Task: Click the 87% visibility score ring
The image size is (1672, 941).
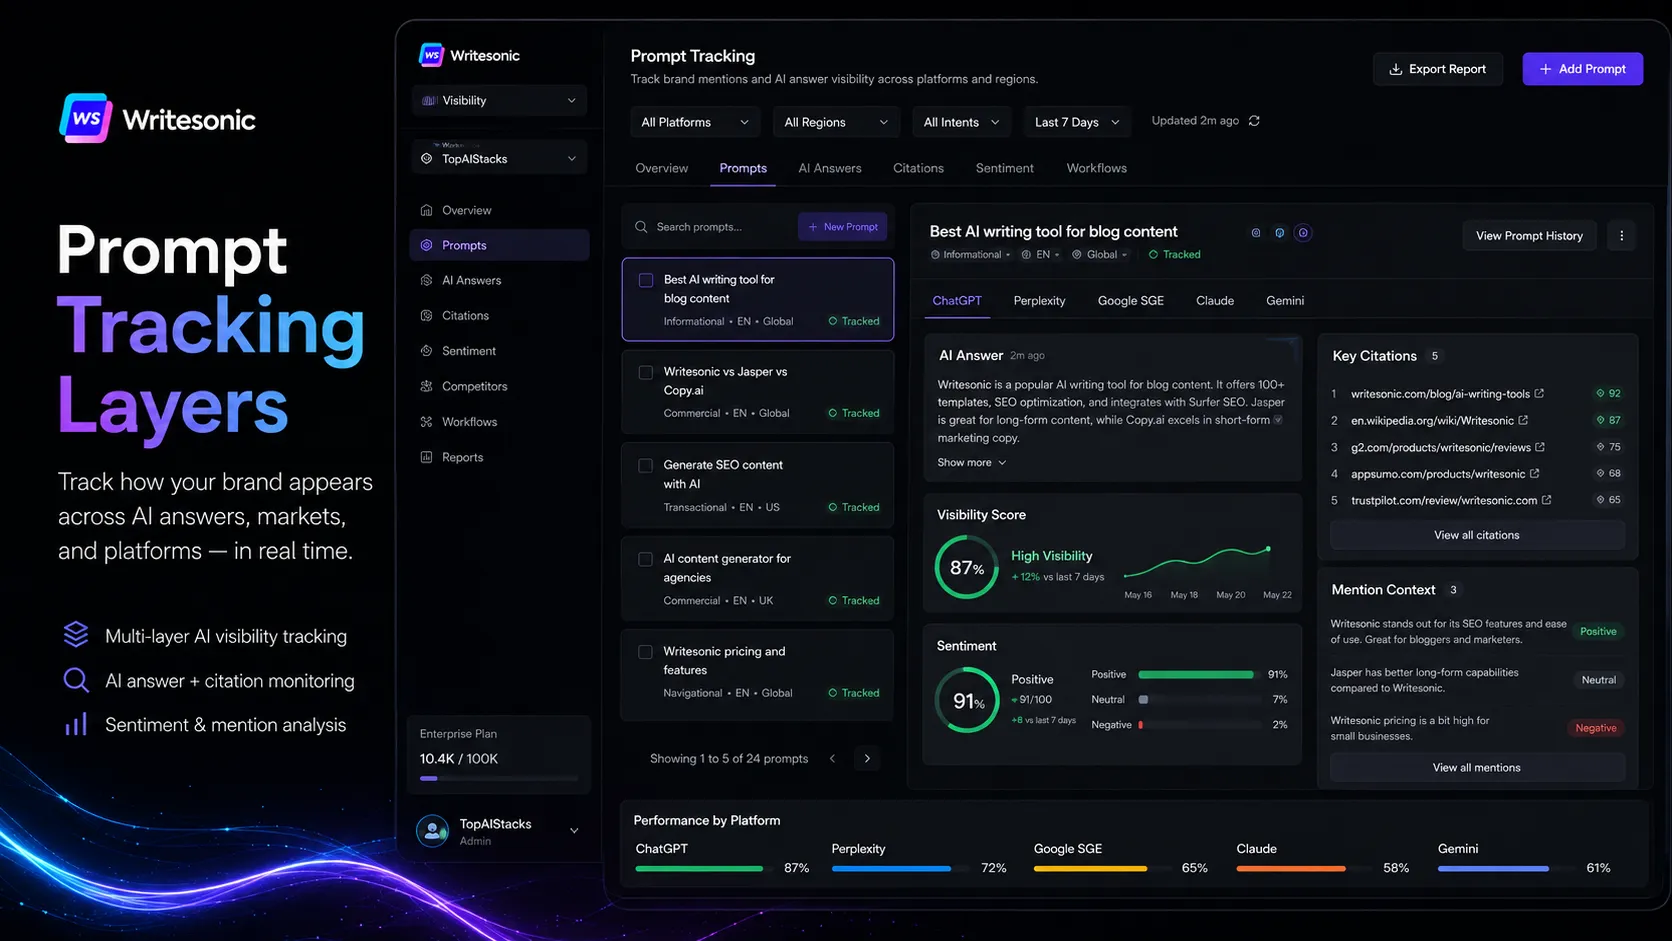Action: pyautogui.click(x=967, y=567)
